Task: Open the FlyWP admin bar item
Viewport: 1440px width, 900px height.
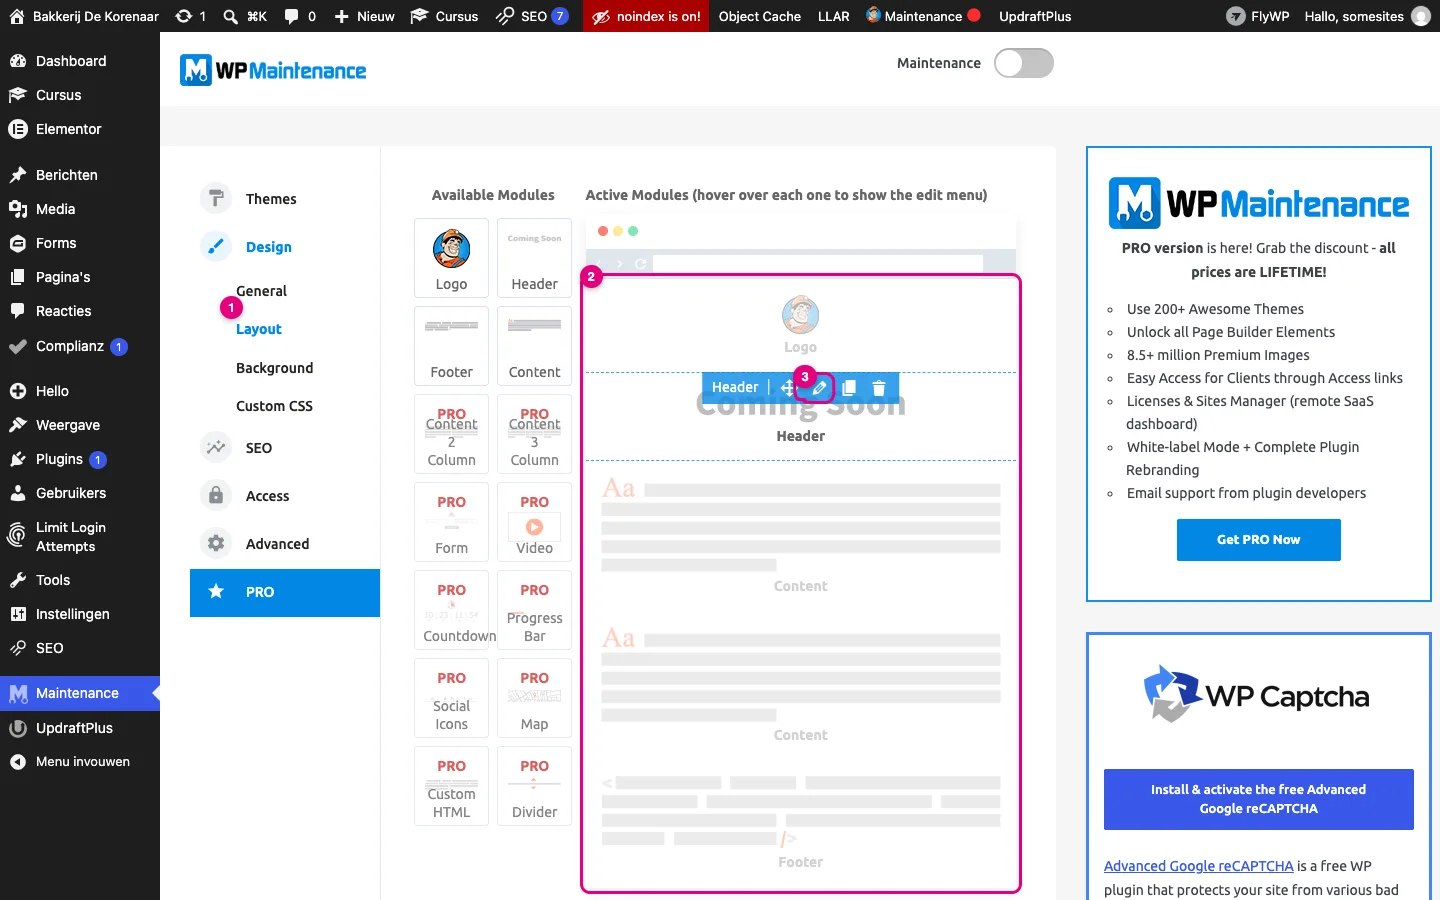Action: 1258,16
